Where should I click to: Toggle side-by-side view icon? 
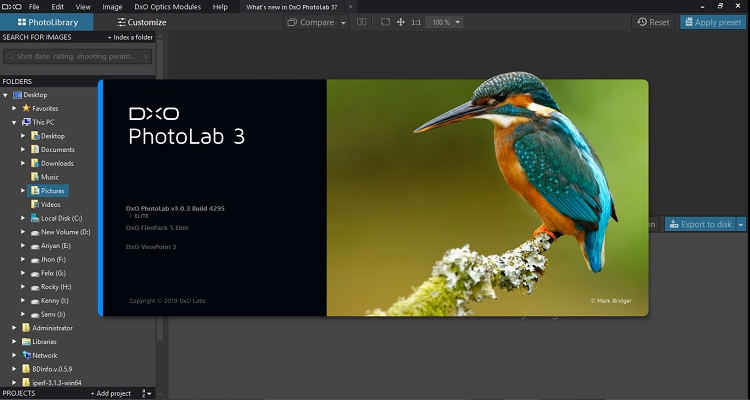362,22
